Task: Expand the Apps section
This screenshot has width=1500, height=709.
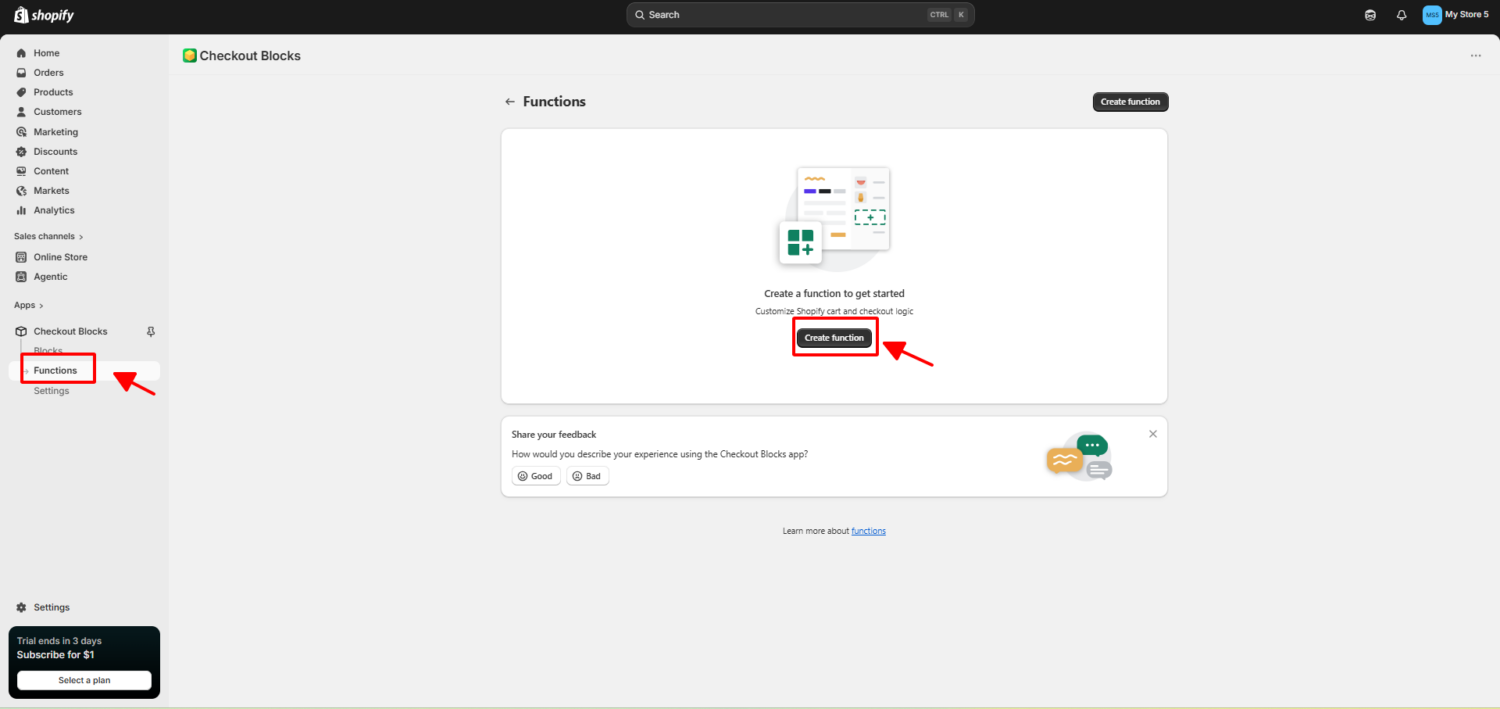Action: 28,305
